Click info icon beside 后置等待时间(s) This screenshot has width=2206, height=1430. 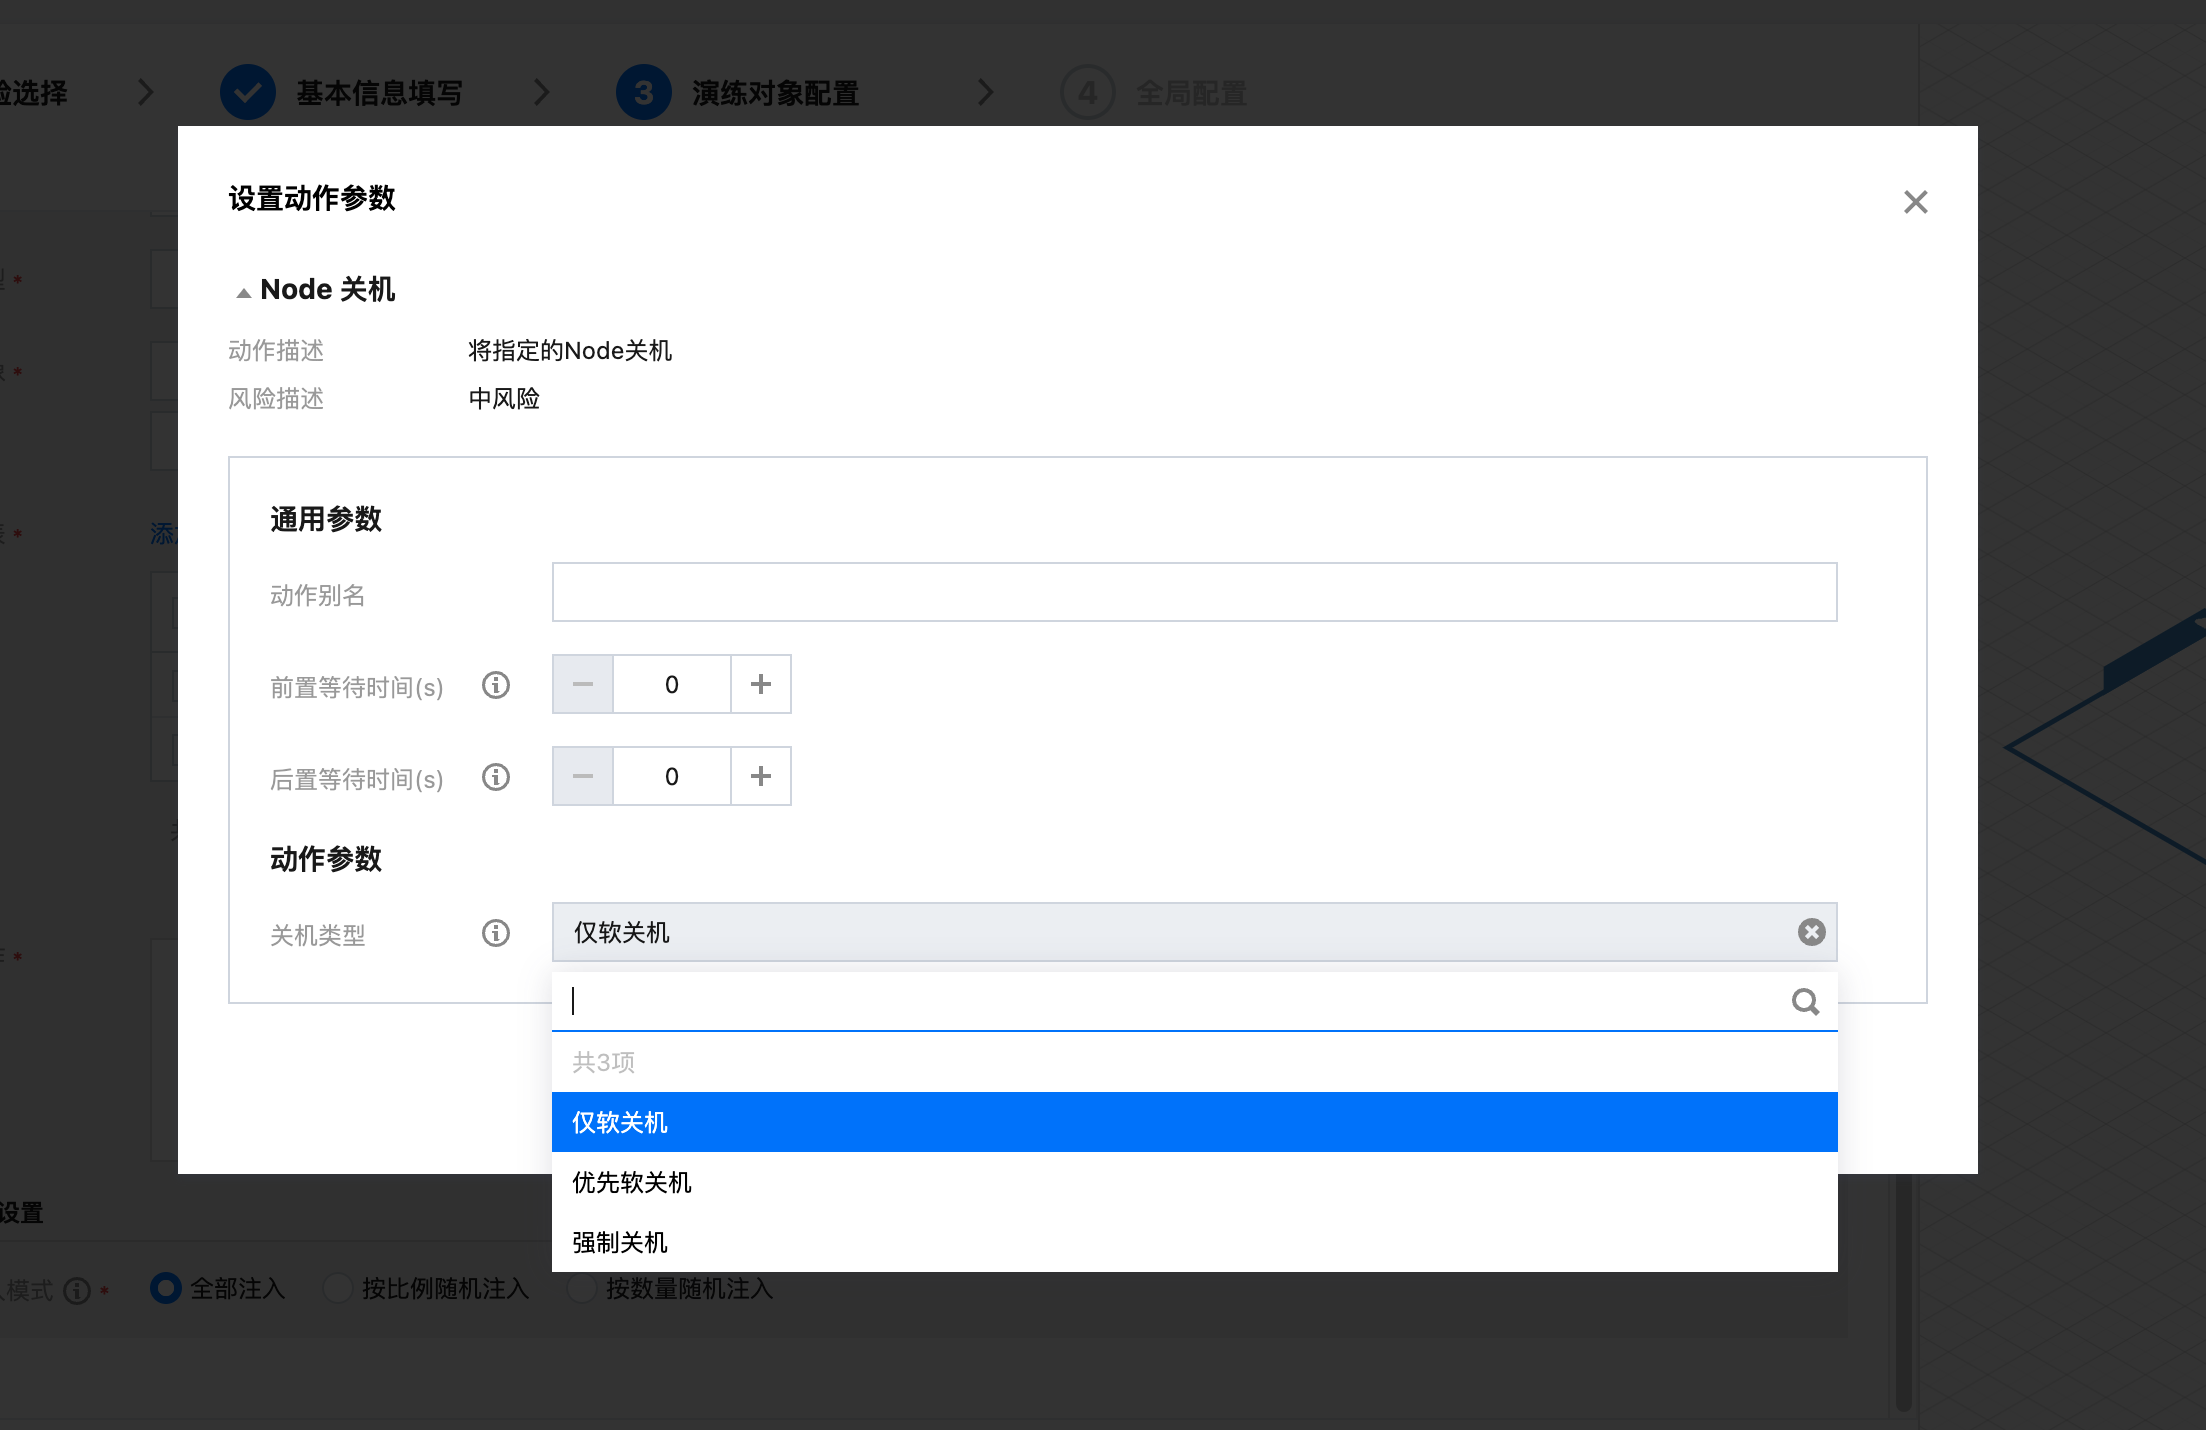pyautogui.click(x=496, y=777)
